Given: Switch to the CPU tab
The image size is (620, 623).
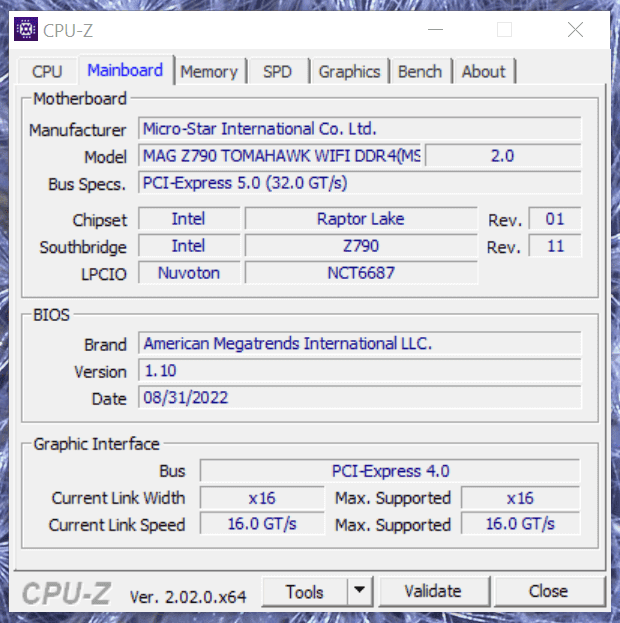Looking at the screenshot, I should [x=47, y=72].
